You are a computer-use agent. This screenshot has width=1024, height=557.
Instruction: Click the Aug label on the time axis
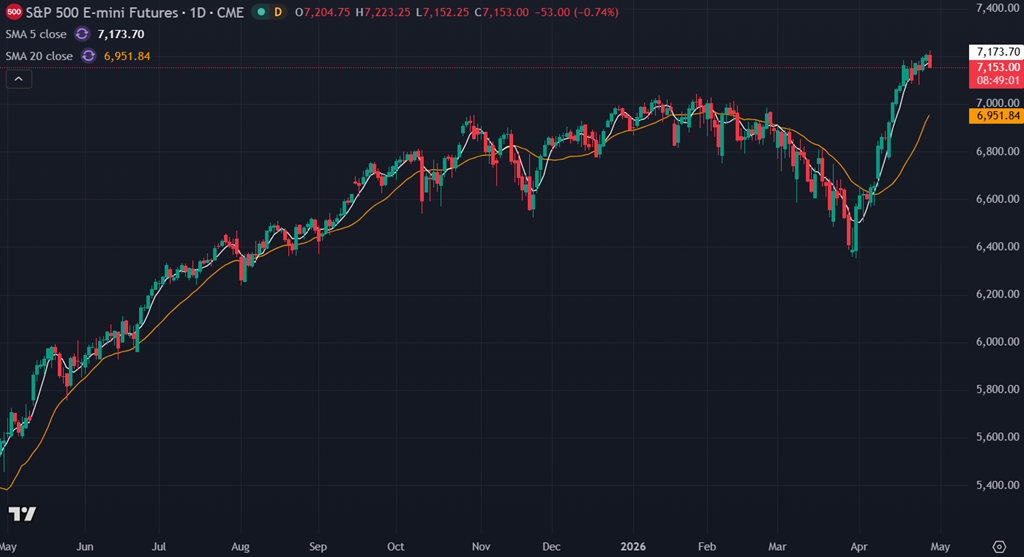pos(241,547)
